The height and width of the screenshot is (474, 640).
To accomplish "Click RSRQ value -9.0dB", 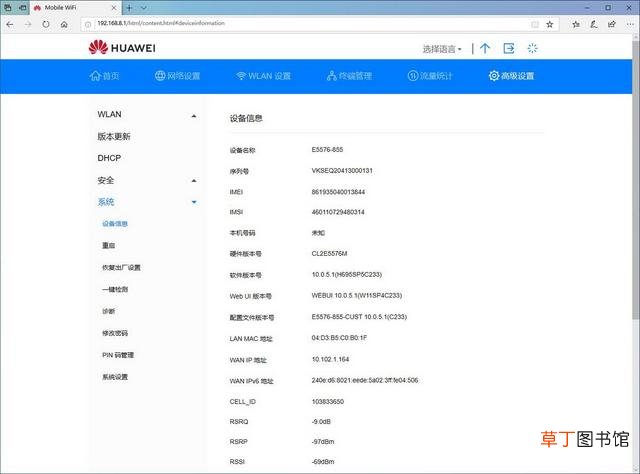I will [321, 422].
